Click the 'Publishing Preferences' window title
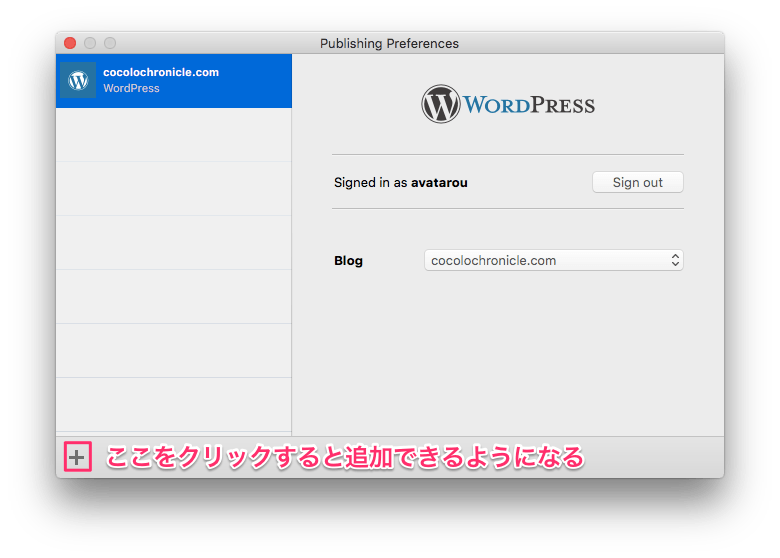780x558 pixels. (x=389, y=43)
